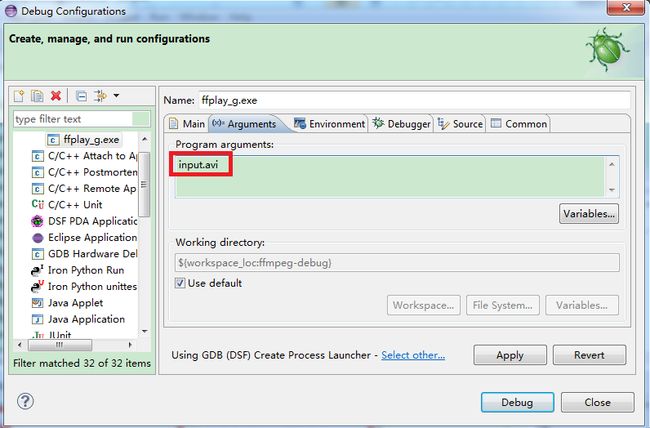Screen dimensions: 650x428
Task: Click the tree horizontal scrollbar thumb
Action: (60, 345)
